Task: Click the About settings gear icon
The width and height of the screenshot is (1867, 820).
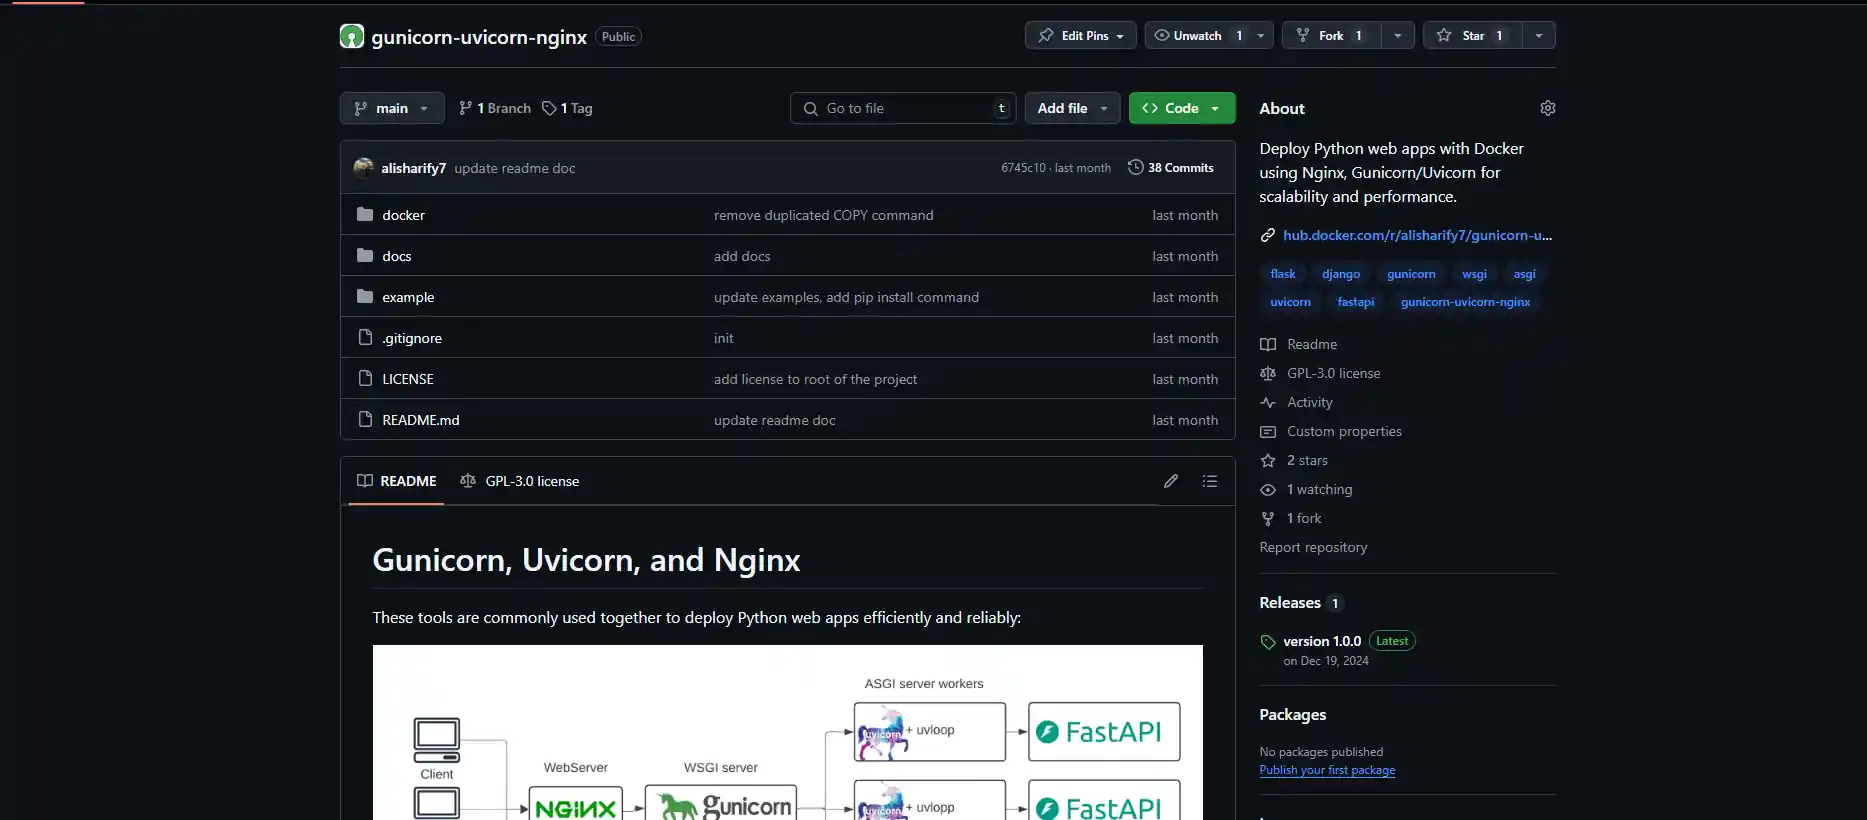Action: coord(1547,108)
